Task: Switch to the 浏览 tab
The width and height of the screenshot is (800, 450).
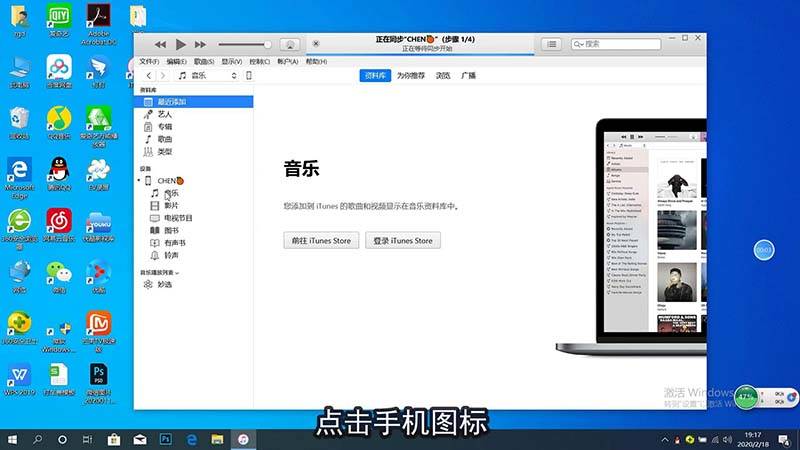Action: 443,76
